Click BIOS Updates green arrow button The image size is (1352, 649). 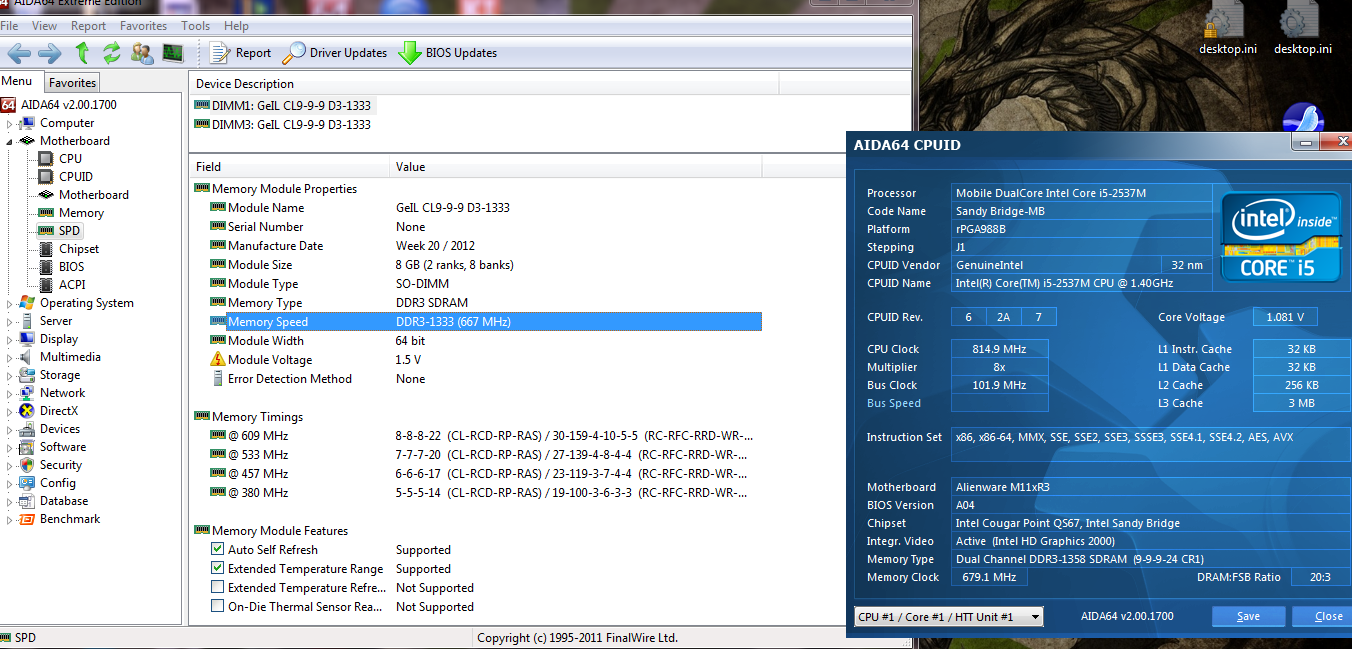(x=448, y=53)
